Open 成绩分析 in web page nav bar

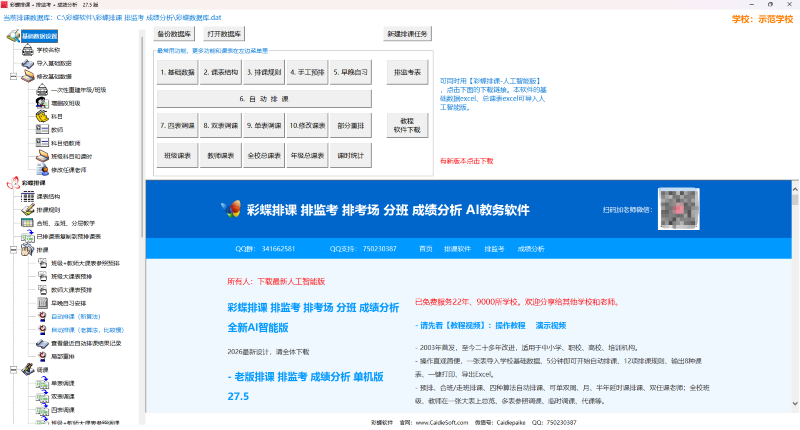(x=531, y=249)
